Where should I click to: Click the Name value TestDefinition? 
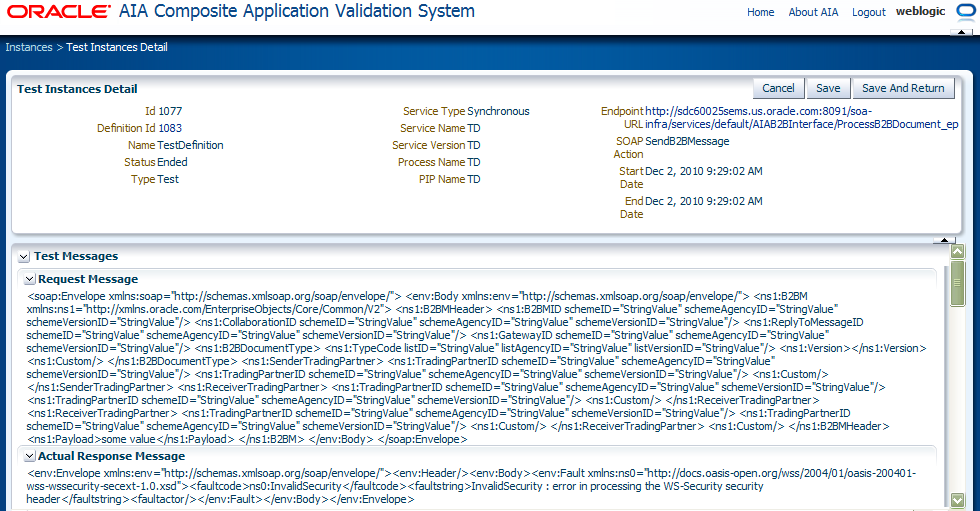[x=190, y=145]
